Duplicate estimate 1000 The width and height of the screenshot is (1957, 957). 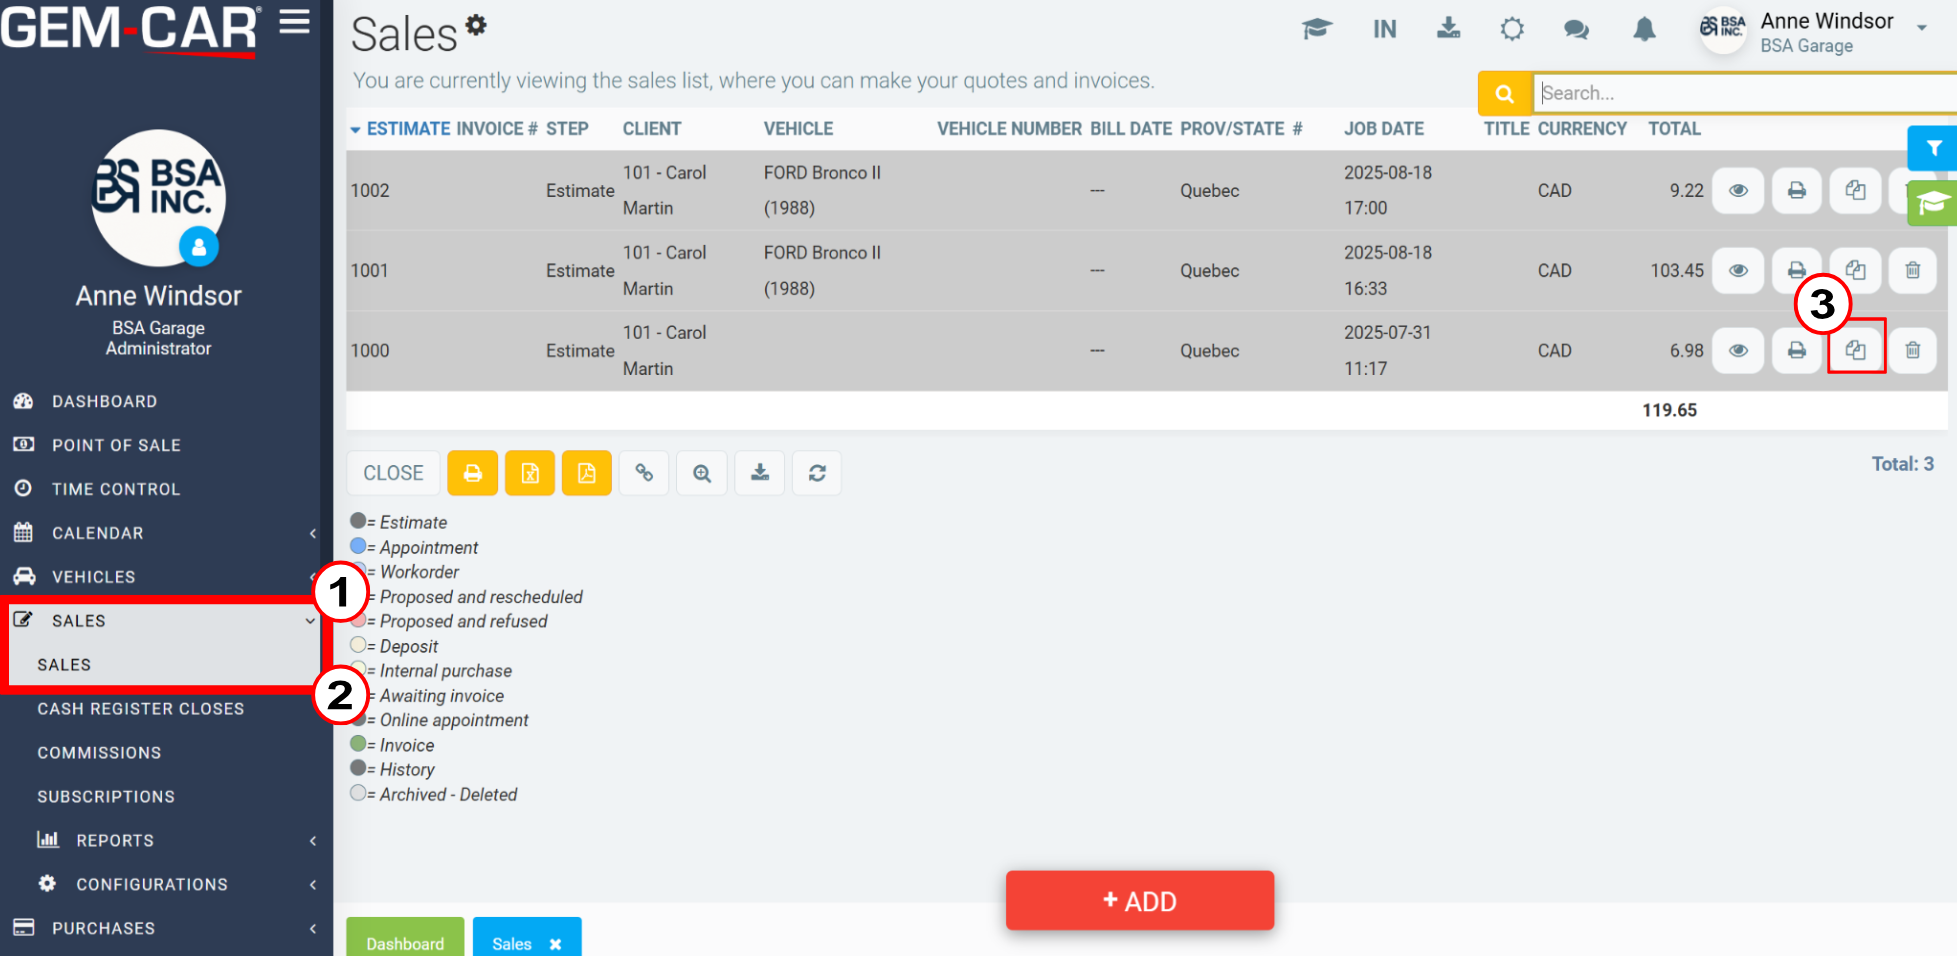point(1855,350)
